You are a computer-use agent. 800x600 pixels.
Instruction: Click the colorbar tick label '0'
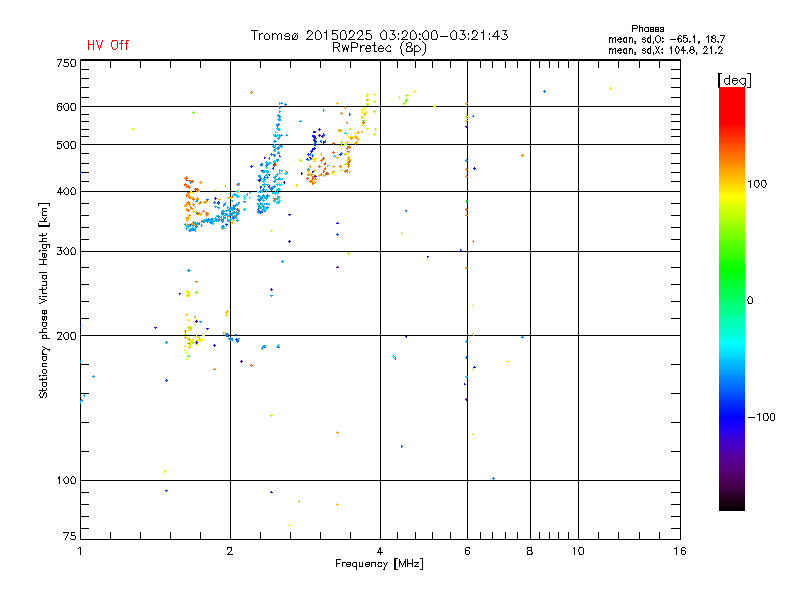pos(750,301)
